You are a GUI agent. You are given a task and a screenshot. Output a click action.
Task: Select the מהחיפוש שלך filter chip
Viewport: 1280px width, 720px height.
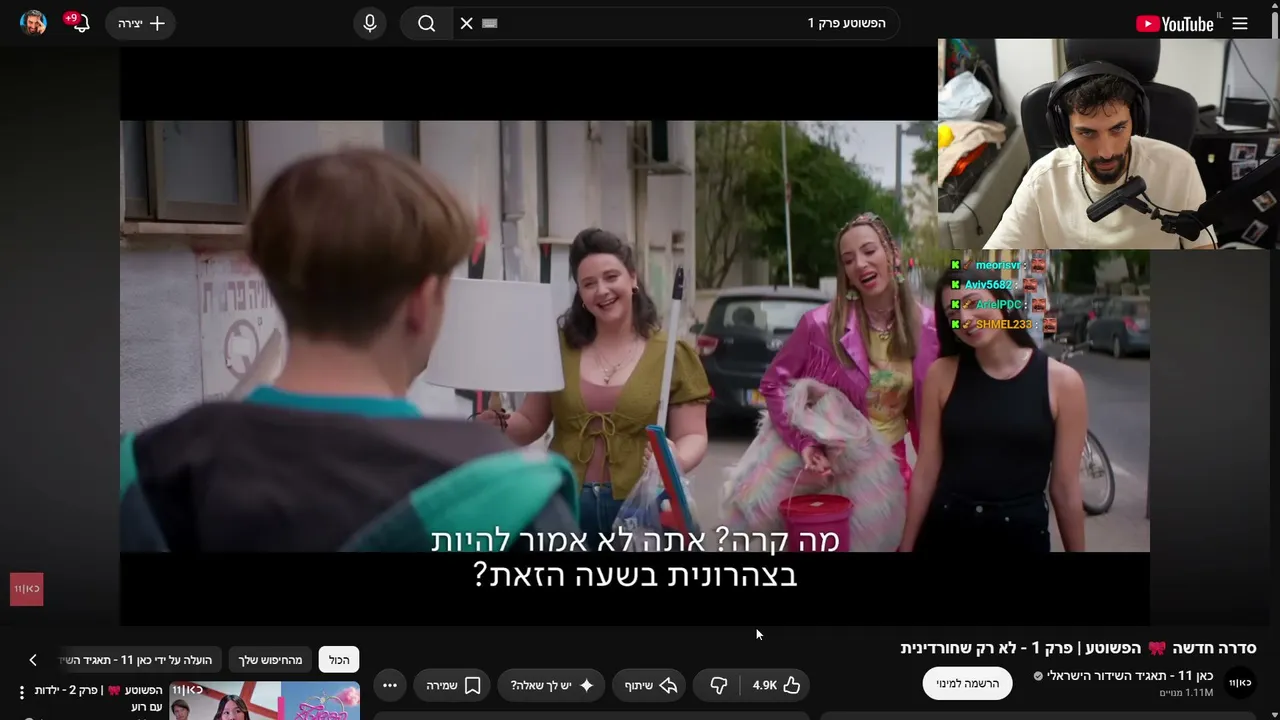click(270, 660)
